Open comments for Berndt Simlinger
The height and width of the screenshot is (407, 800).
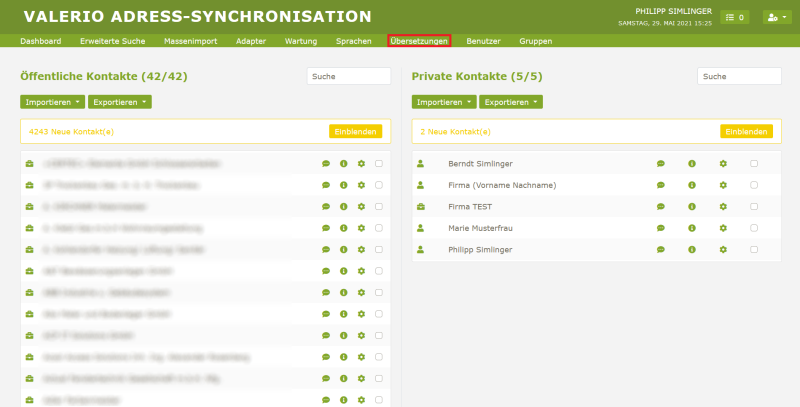point(661,164)
